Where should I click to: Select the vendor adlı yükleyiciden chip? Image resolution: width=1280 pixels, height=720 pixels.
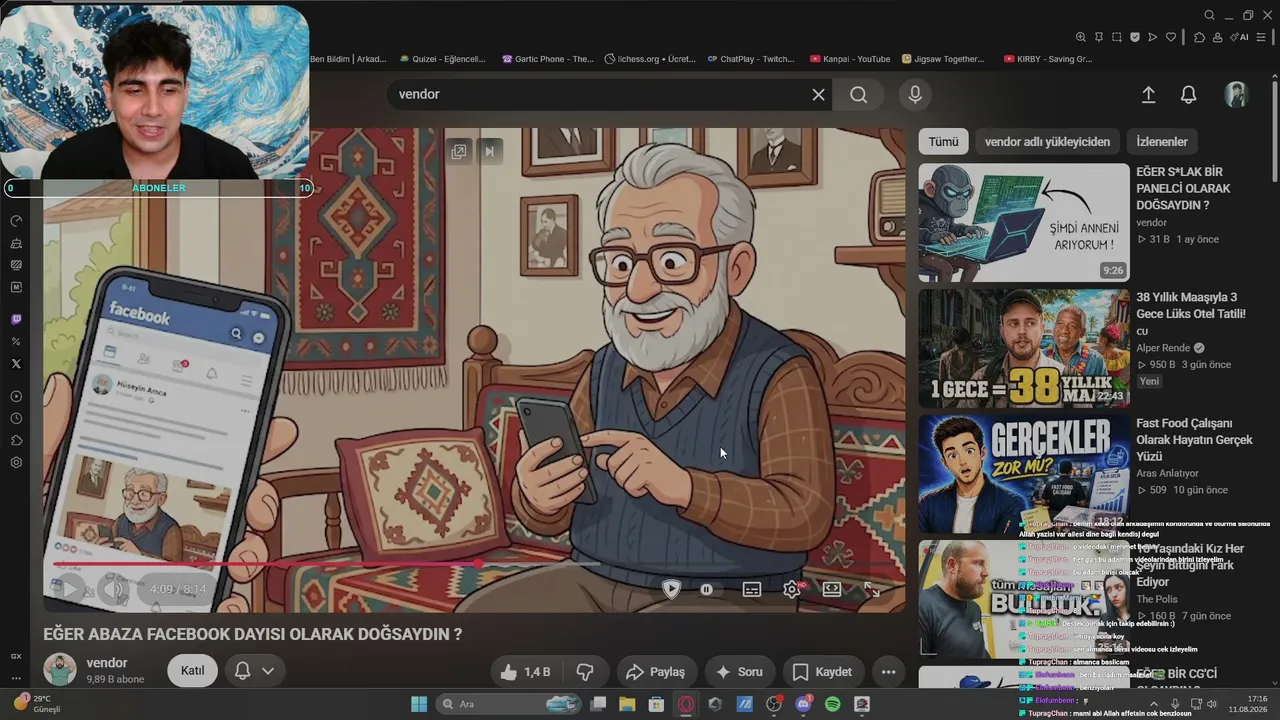pos(1047,142)
